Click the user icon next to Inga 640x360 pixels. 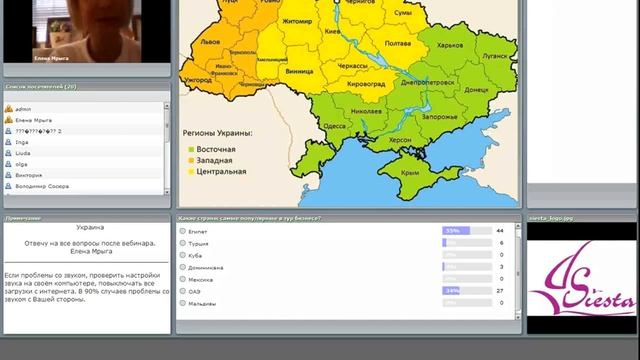click(8, 142)
